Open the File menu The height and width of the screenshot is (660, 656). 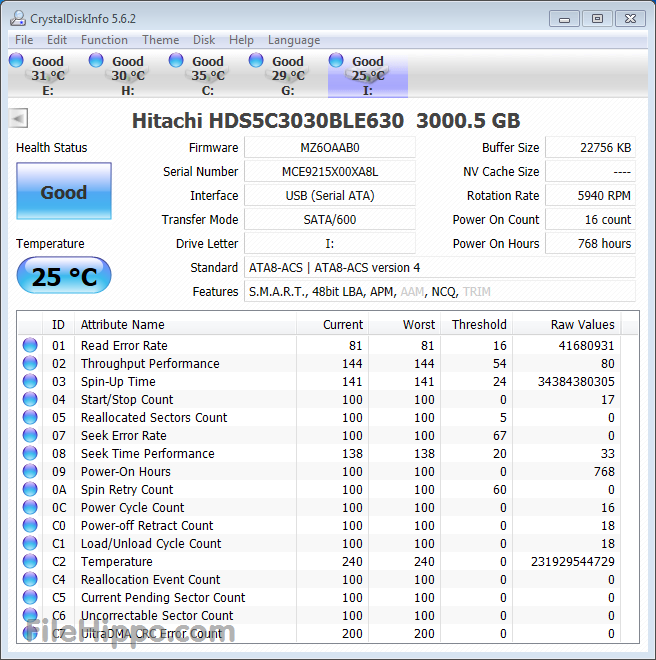24,40
